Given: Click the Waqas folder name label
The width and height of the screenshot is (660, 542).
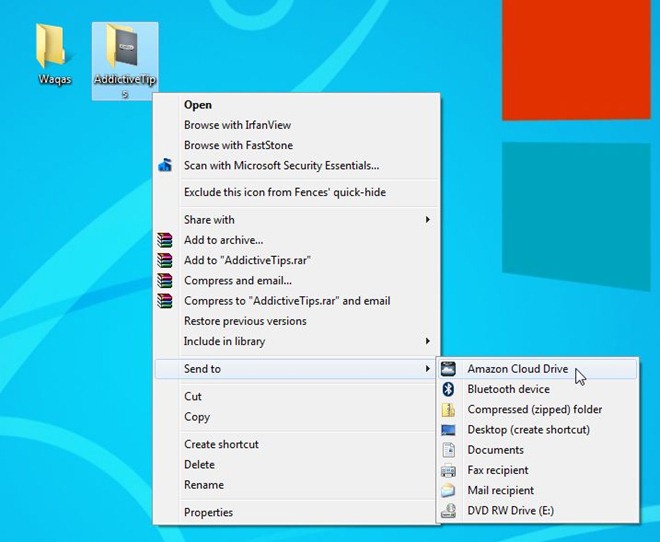Looking at the screenshot, I should [55, 79].
